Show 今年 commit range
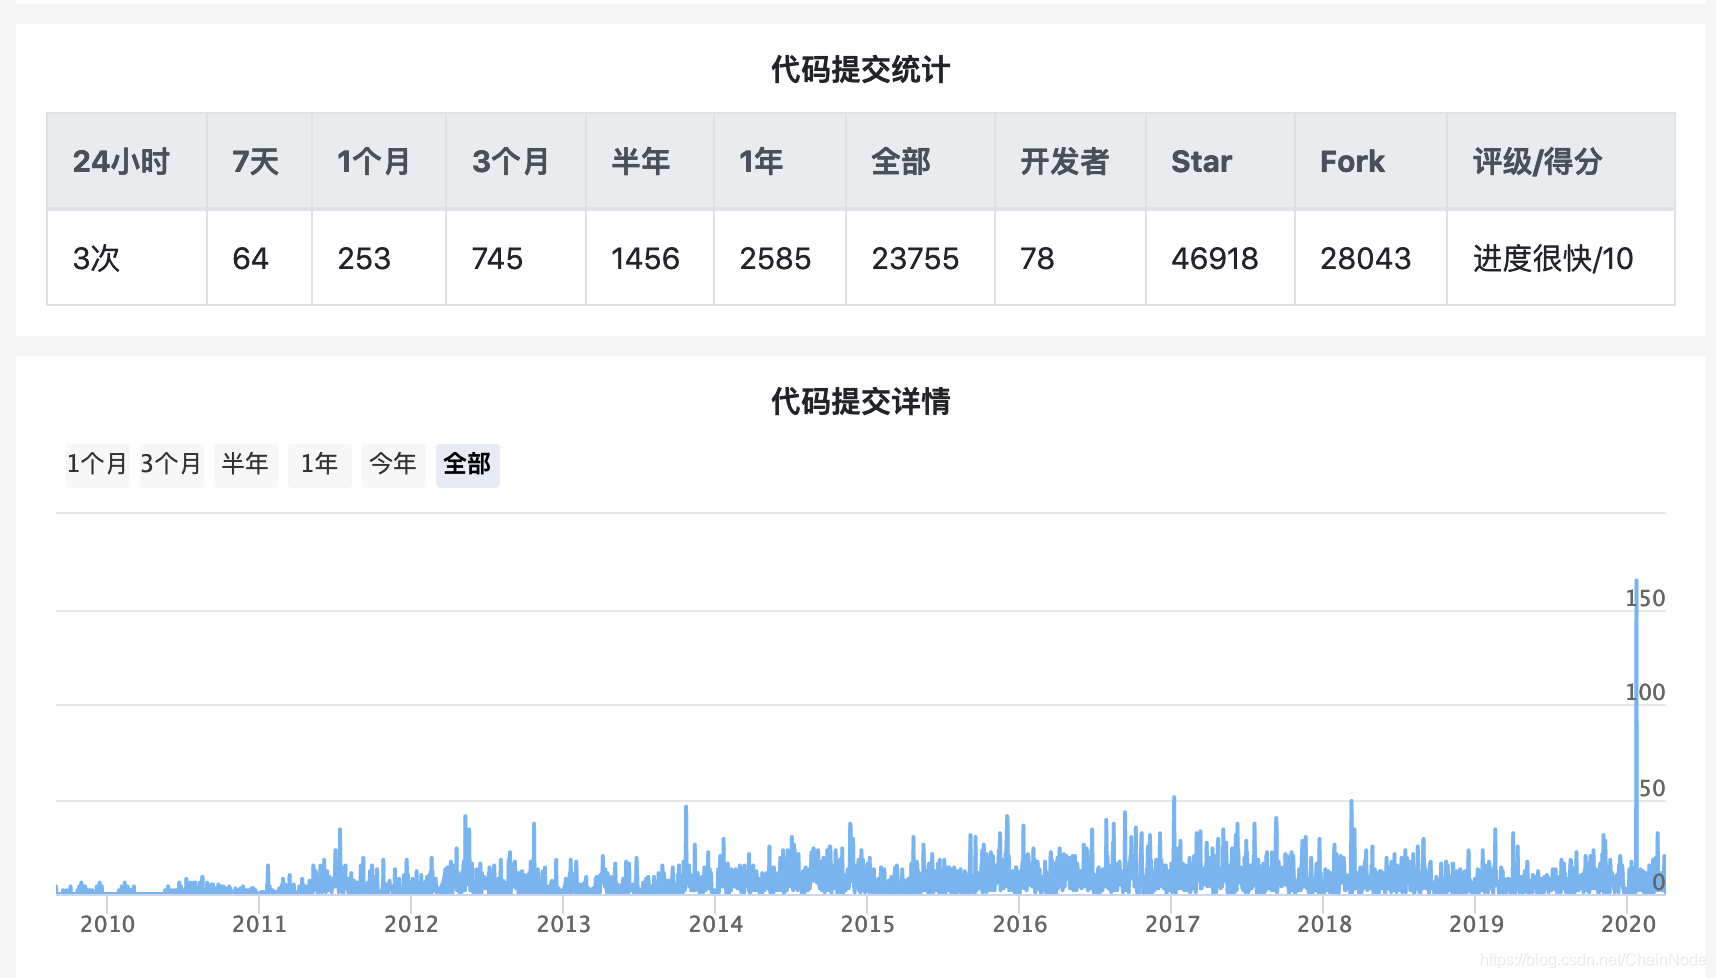Viewport: 1716px width, 978px height. click(x=394, y=465)
